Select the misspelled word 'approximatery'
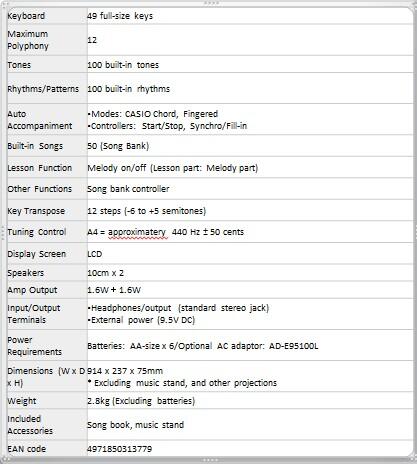Image resolution: width=417 pixels, height=464 pixels. 137,232
